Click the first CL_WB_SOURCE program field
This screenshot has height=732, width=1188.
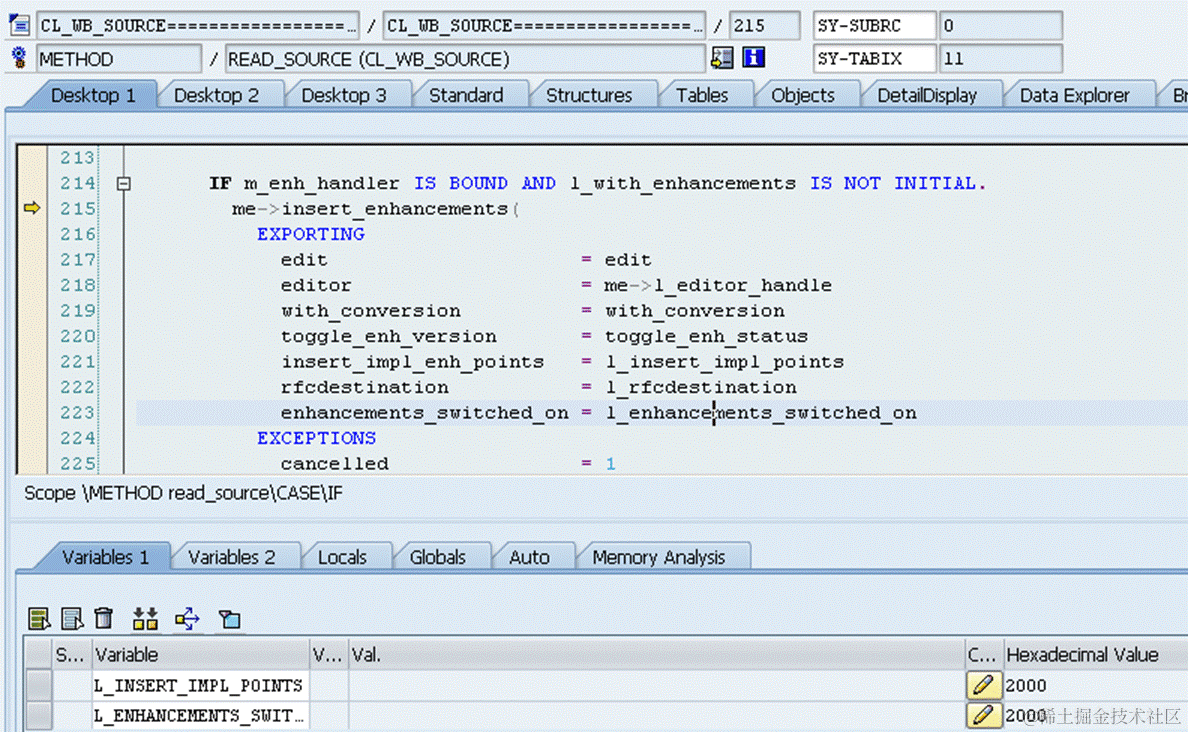coord(197,26)
